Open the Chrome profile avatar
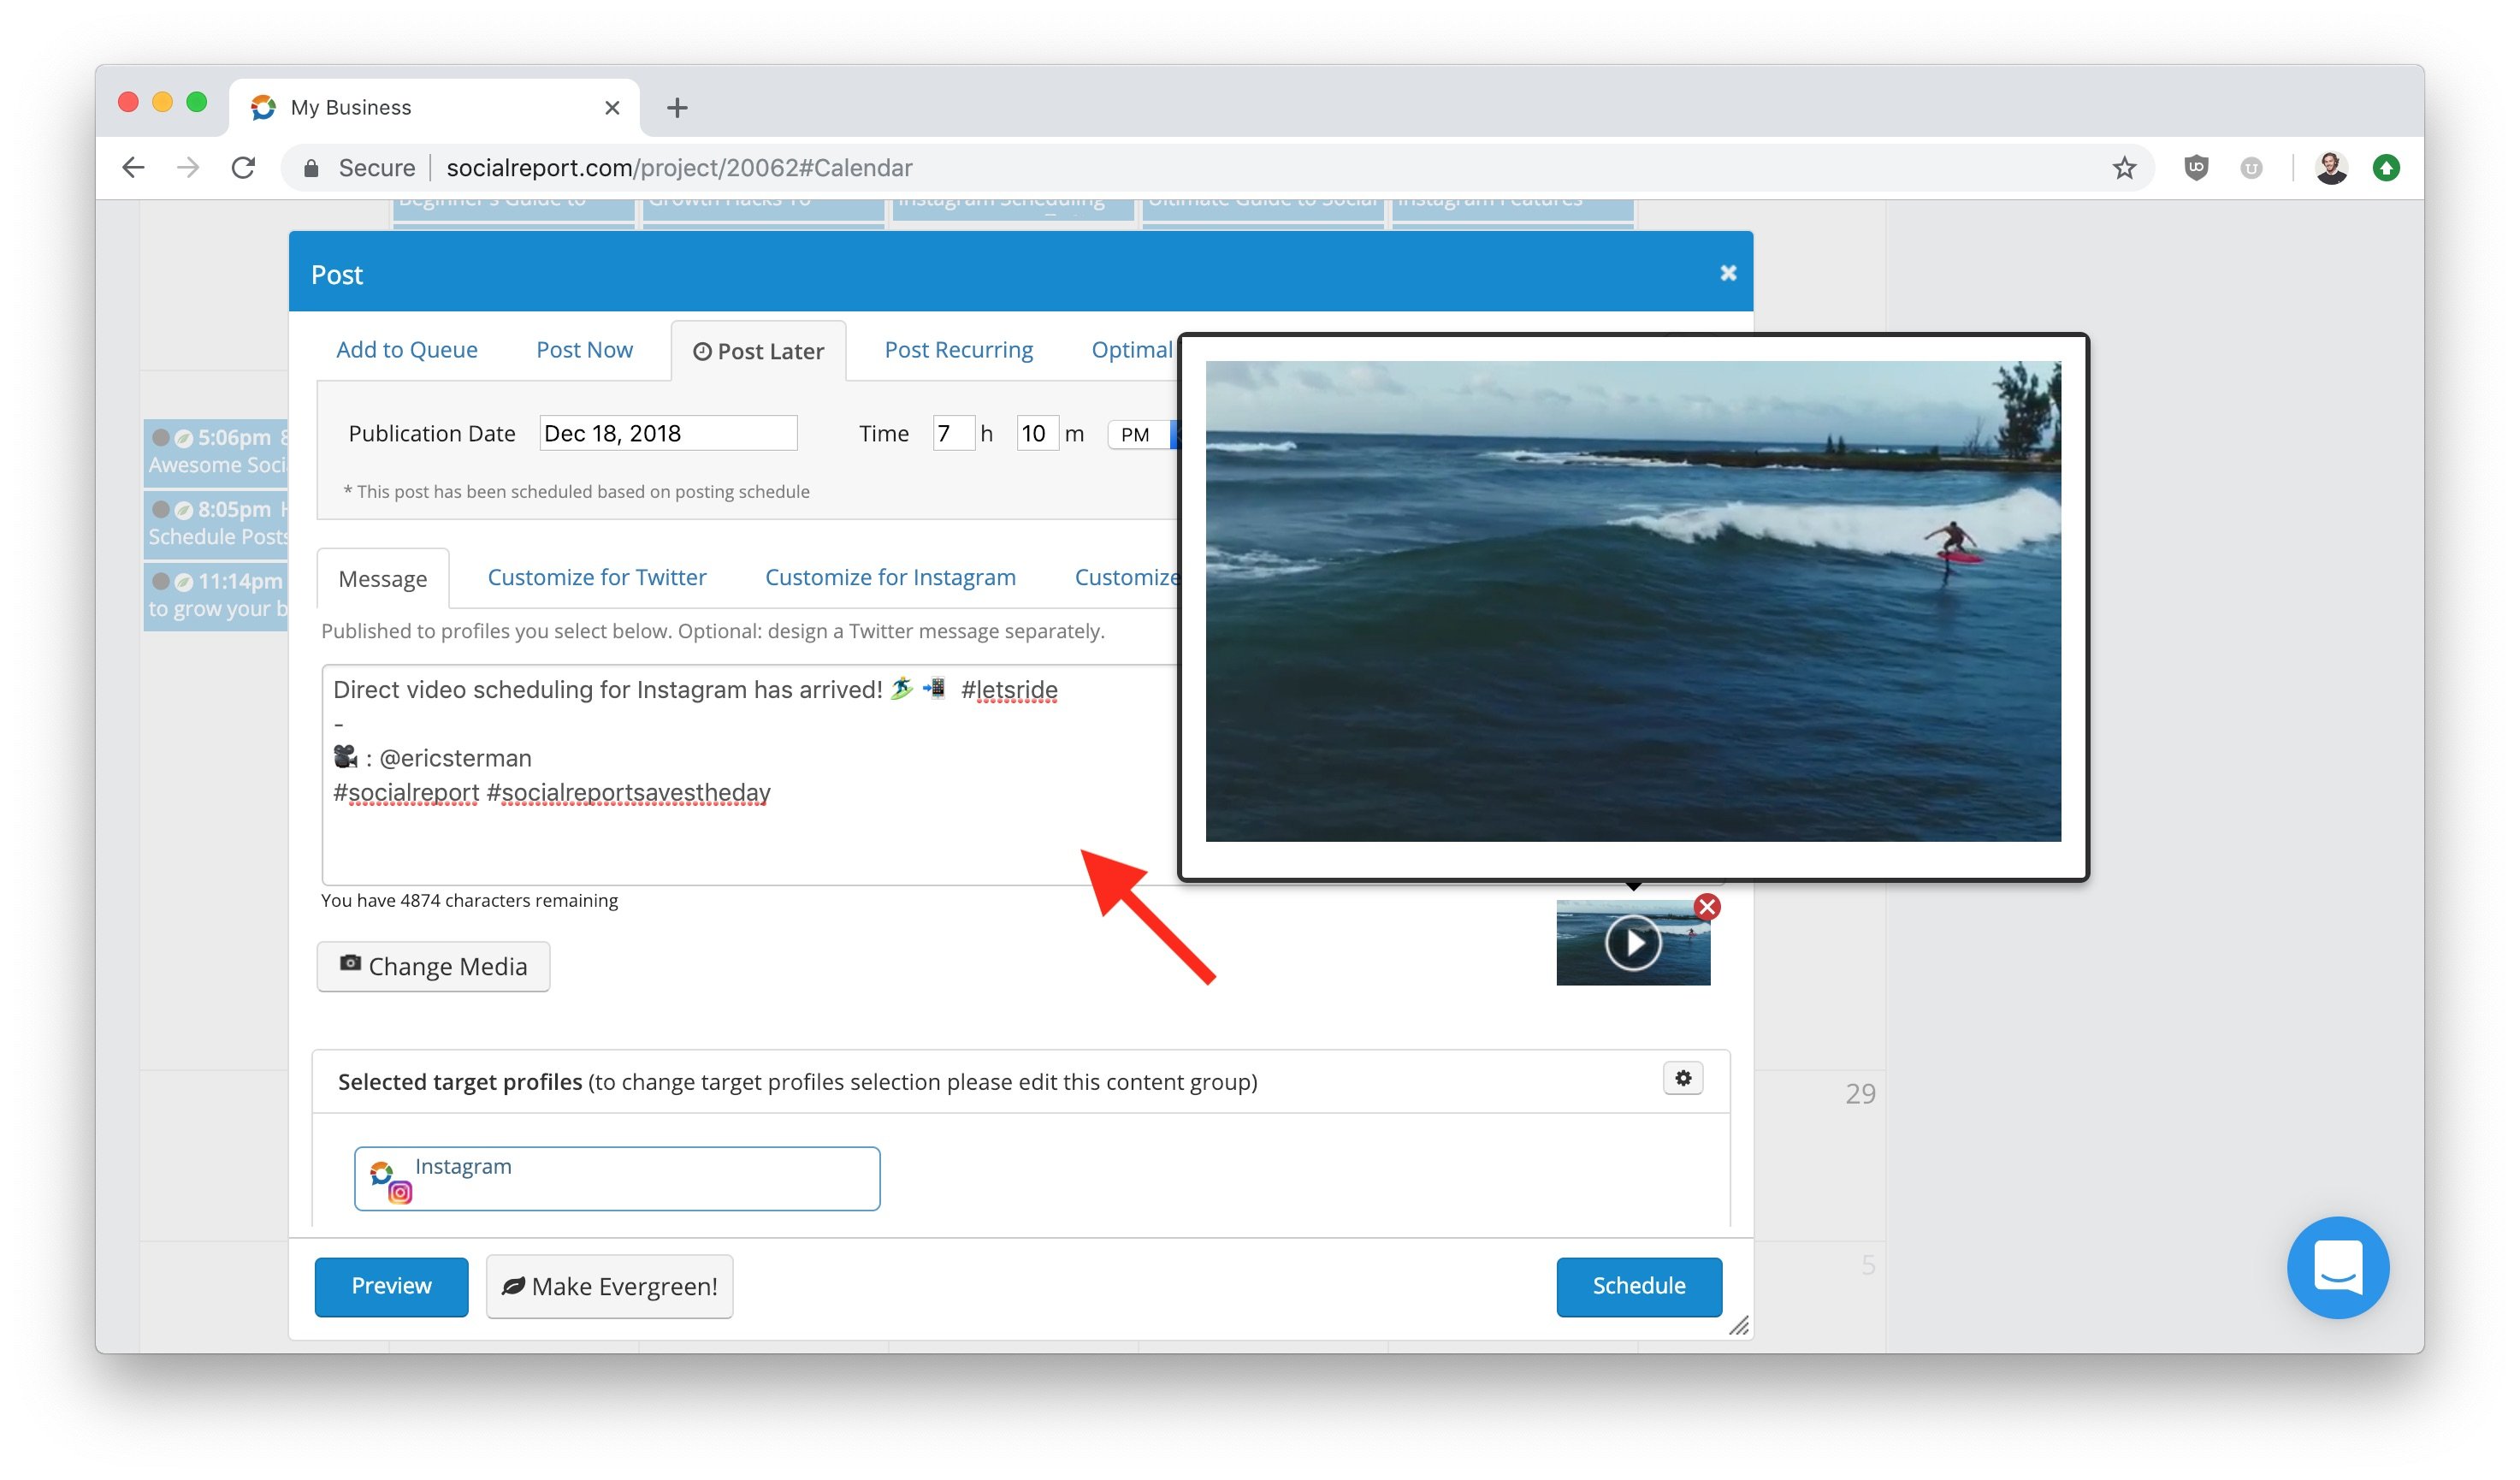This screenshot has height=1480, width=2520. [2331, 167]
